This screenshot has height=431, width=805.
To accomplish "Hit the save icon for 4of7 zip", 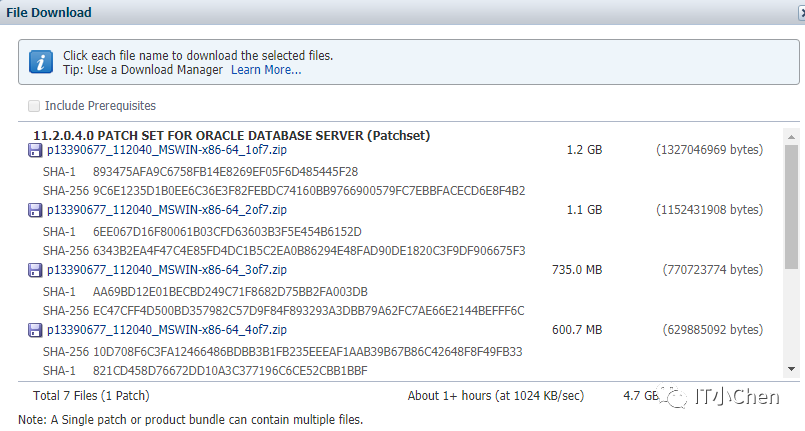I will 34,330.
